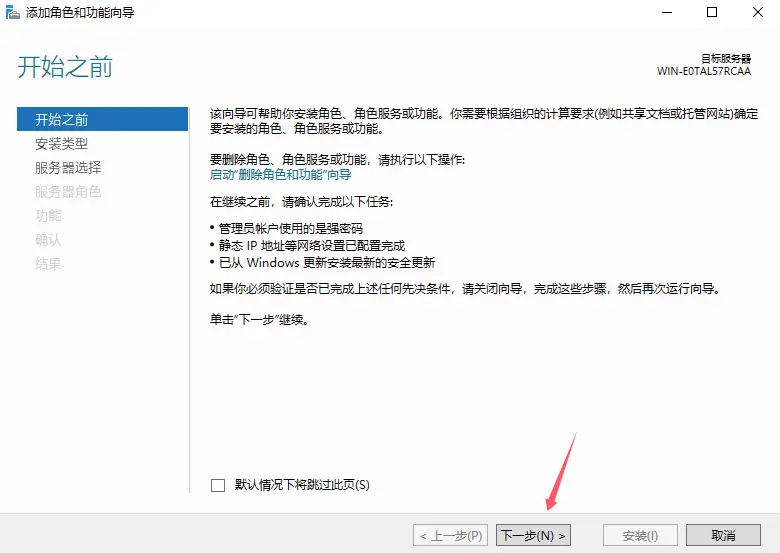
Task: Click 静态 IP 地址等网络设置已配置完成 text
Action: [312, 245]
